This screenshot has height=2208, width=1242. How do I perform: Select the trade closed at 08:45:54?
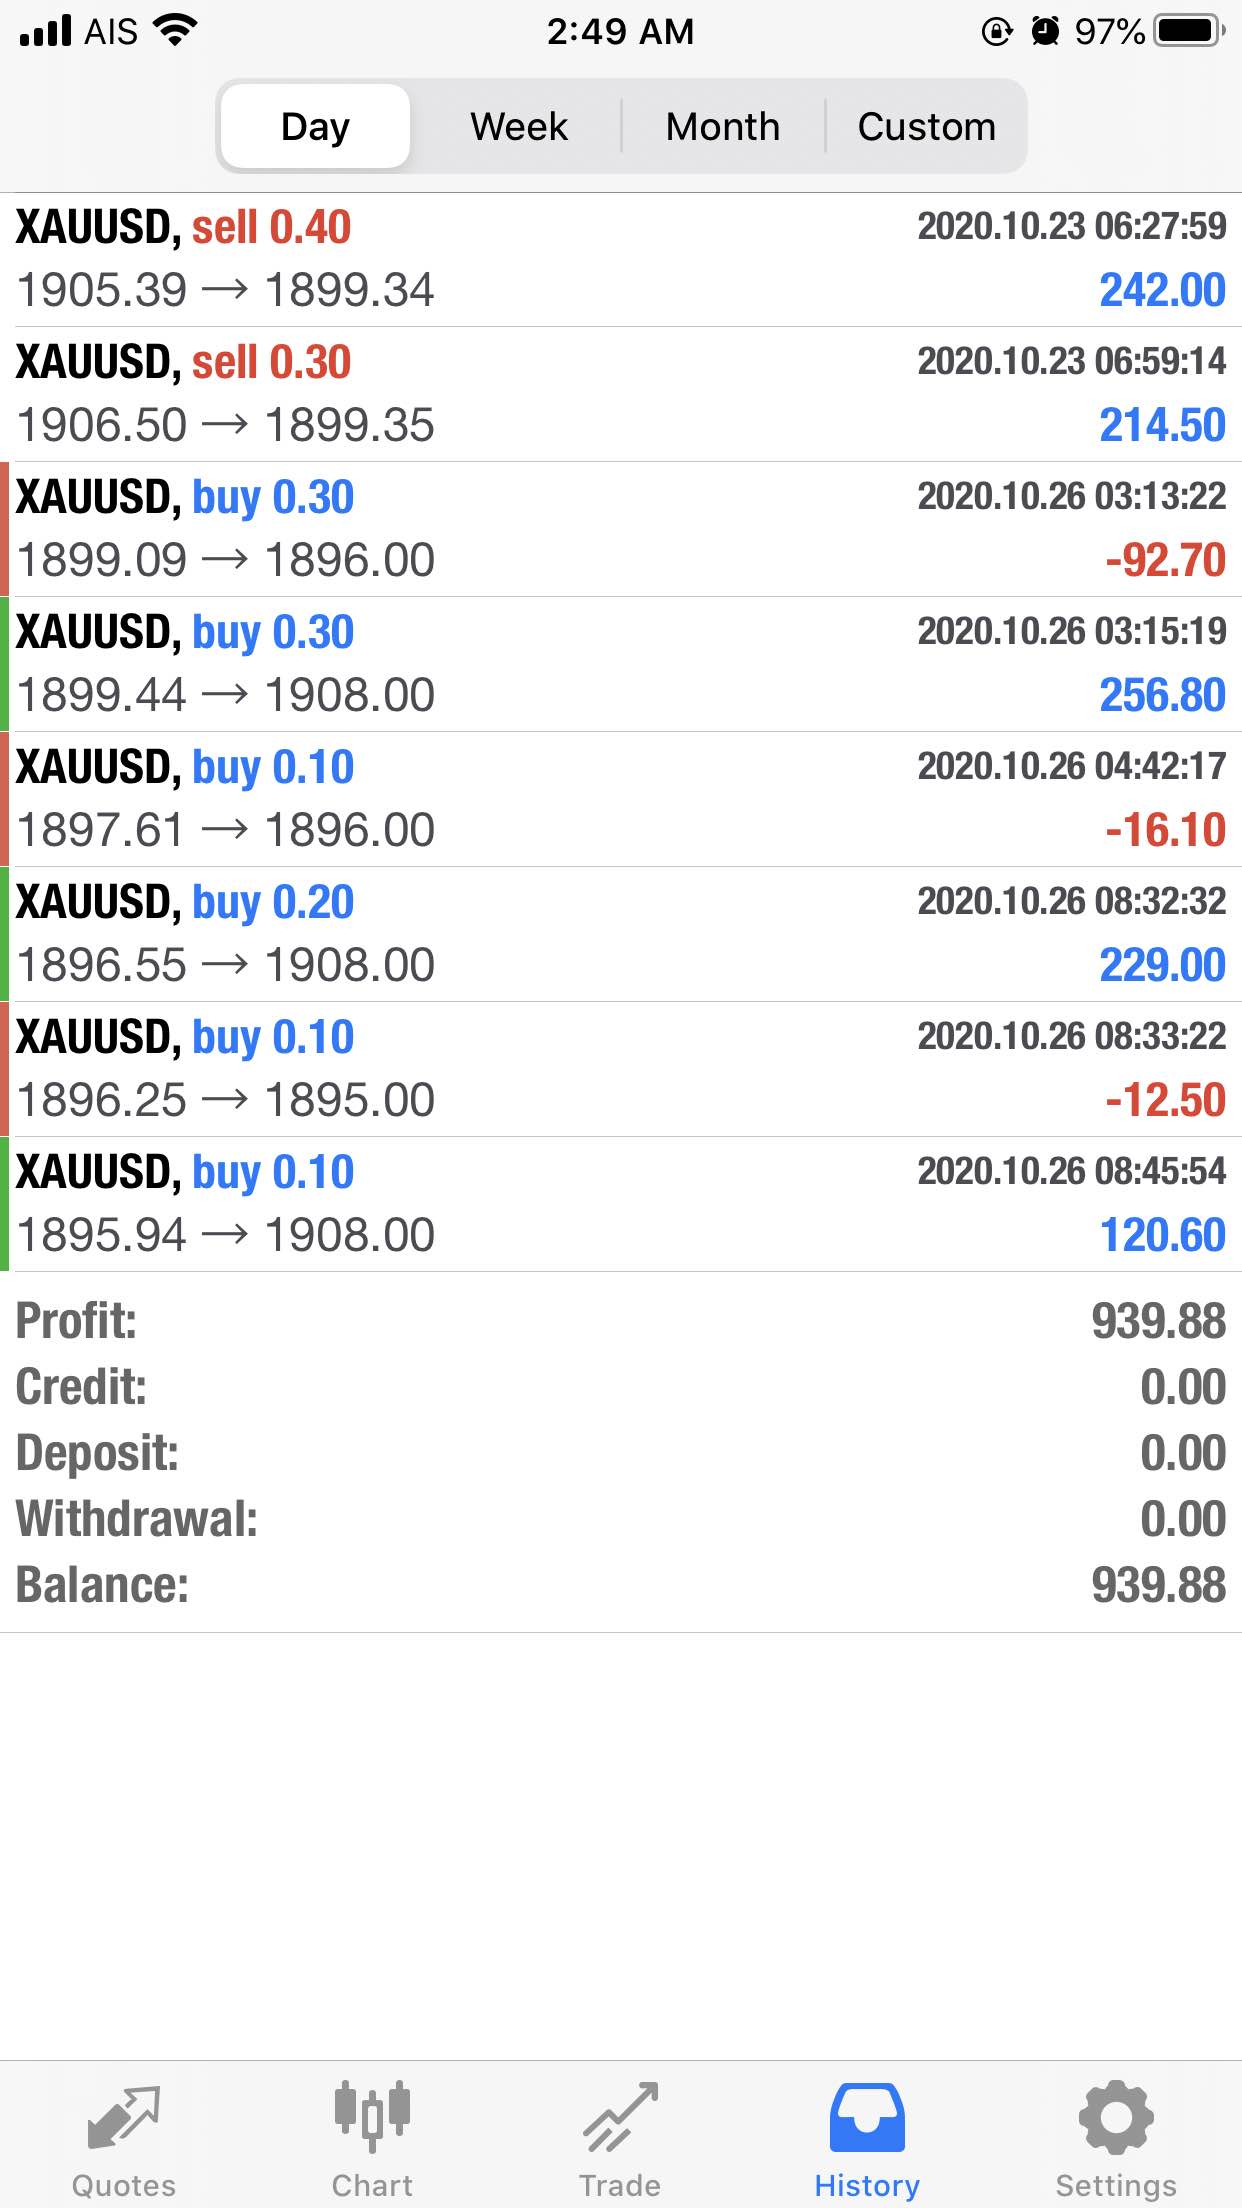click(621, 1204)
